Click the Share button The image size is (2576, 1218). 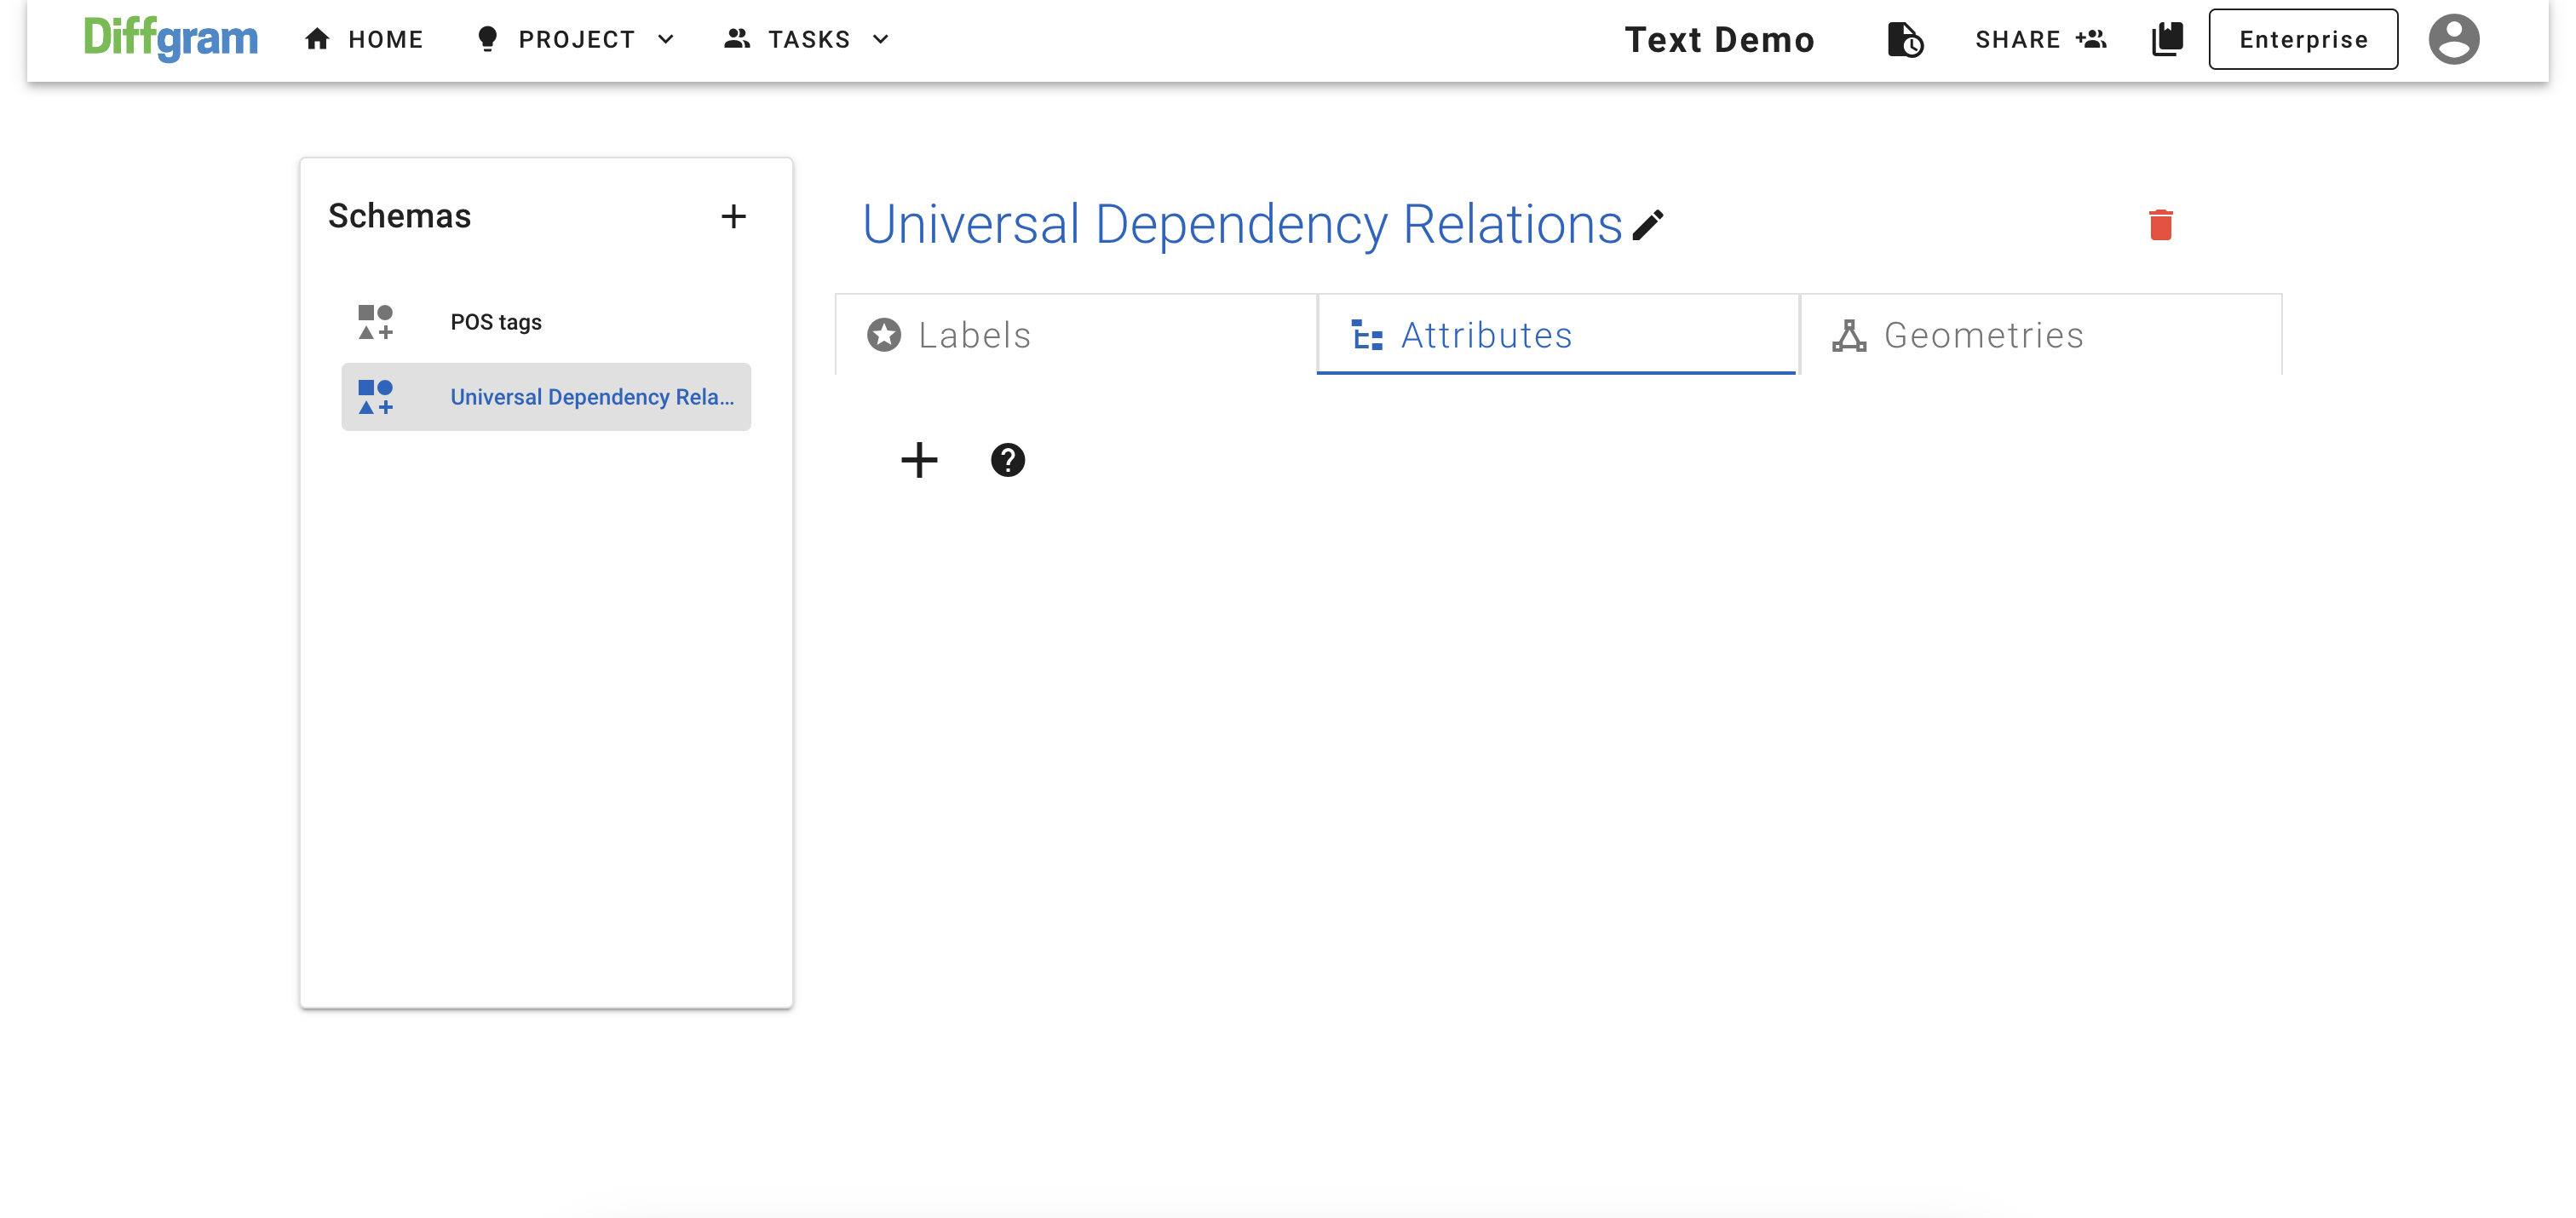click(x=2040, y=39)
